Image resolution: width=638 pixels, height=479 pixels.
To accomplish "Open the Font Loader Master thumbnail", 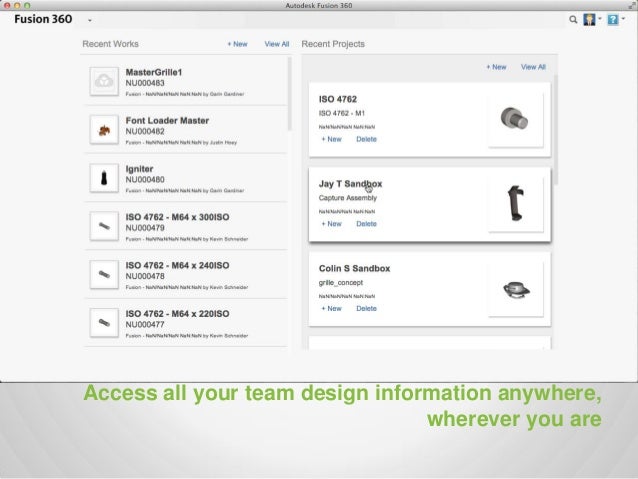I will coord(104,130).
